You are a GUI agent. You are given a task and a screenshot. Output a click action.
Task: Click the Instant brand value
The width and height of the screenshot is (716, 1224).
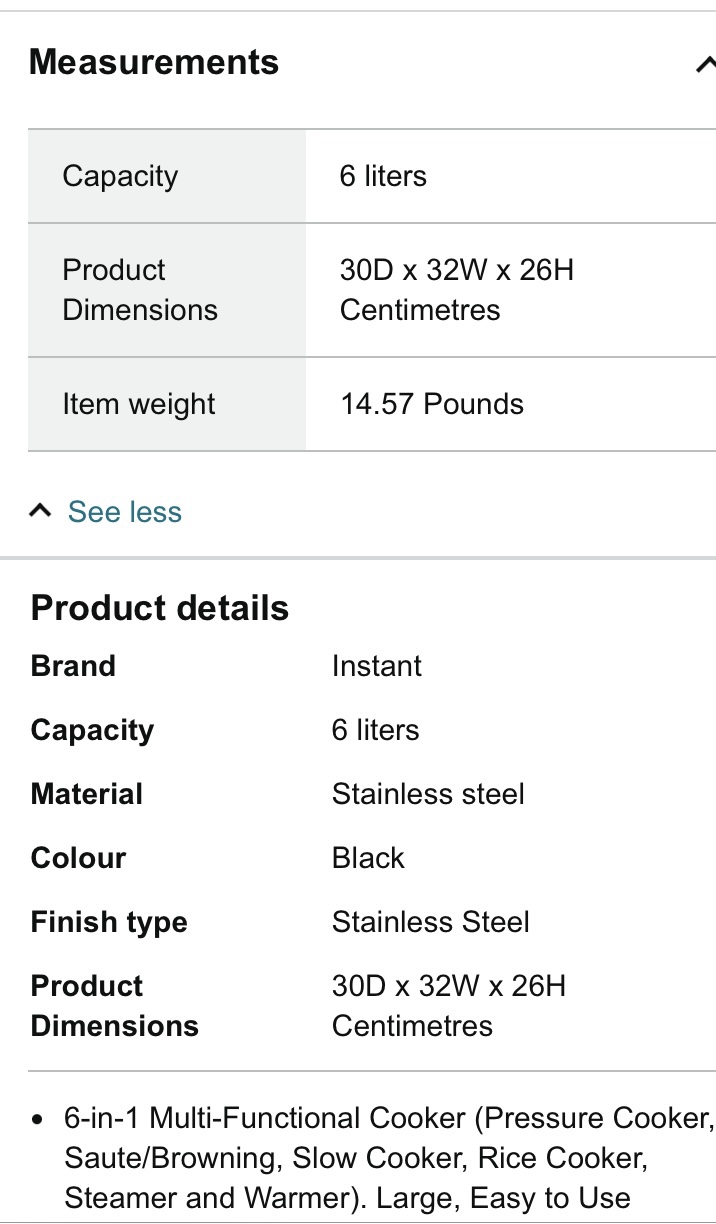[377, 666]
